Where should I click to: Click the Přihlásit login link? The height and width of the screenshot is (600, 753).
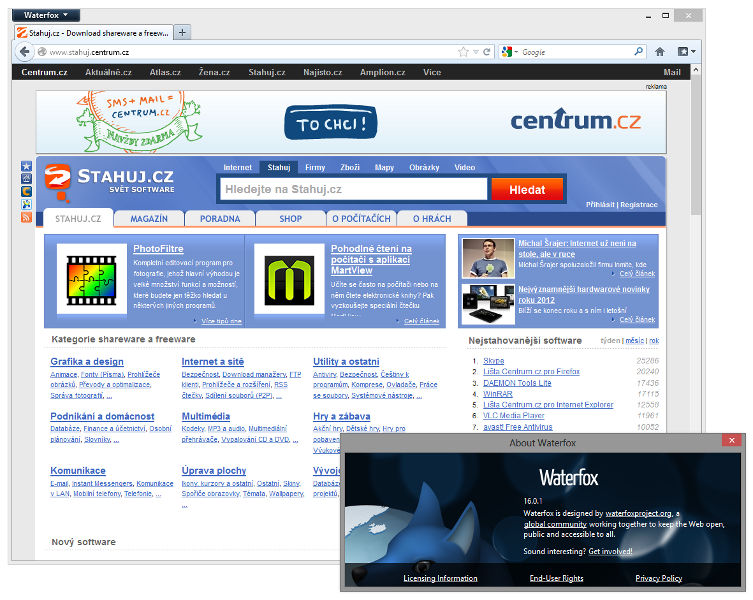[x=600, y=205]
